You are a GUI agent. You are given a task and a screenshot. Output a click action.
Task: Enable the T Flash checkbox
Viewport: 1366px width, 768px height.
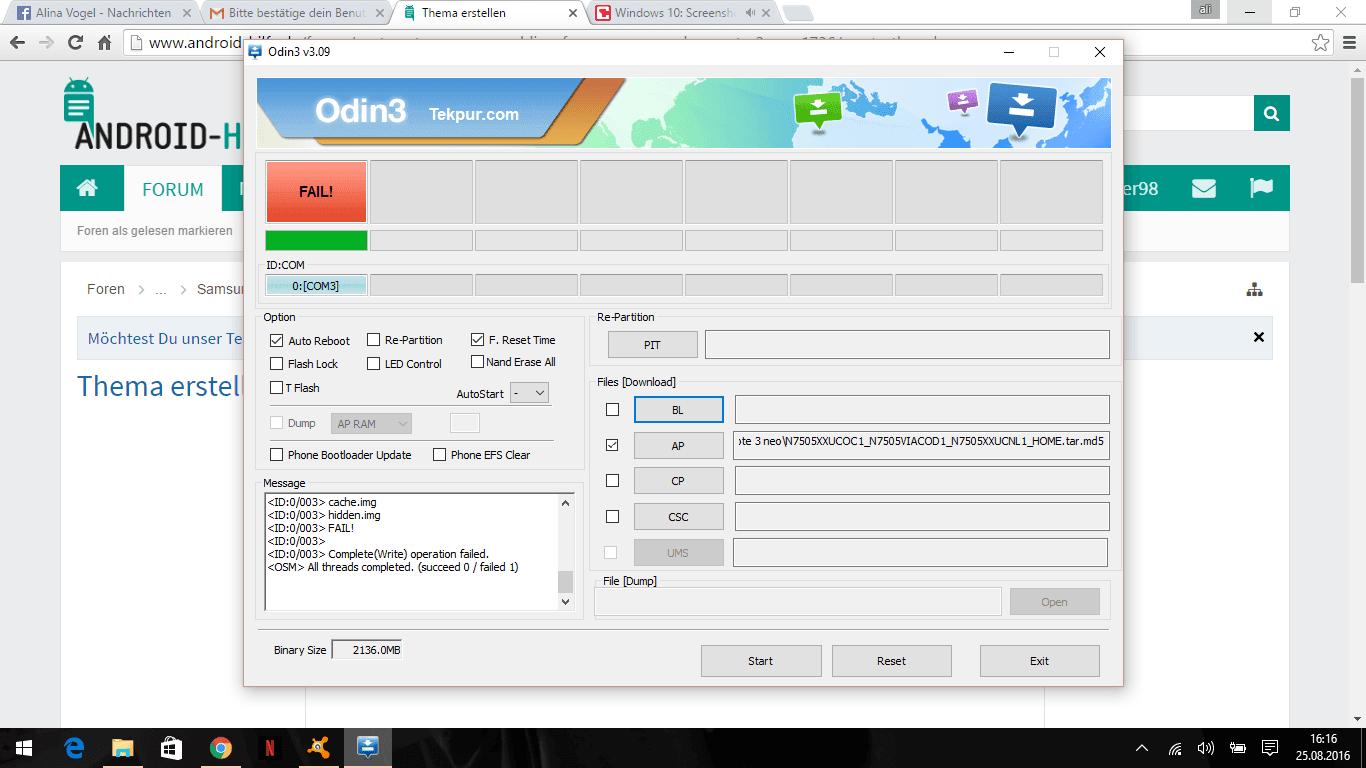click(x=276, y=388)
